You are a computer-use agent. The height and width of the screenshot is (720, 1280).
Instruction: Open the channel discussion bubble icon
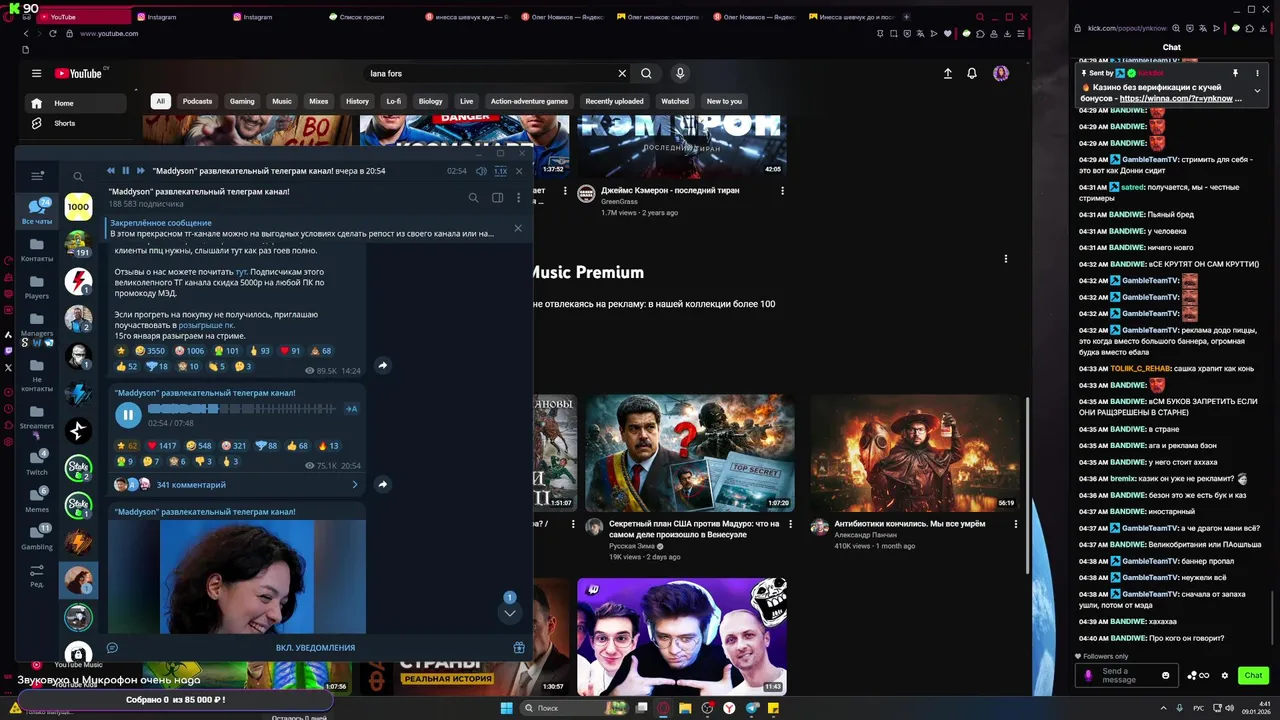point(112,647)
